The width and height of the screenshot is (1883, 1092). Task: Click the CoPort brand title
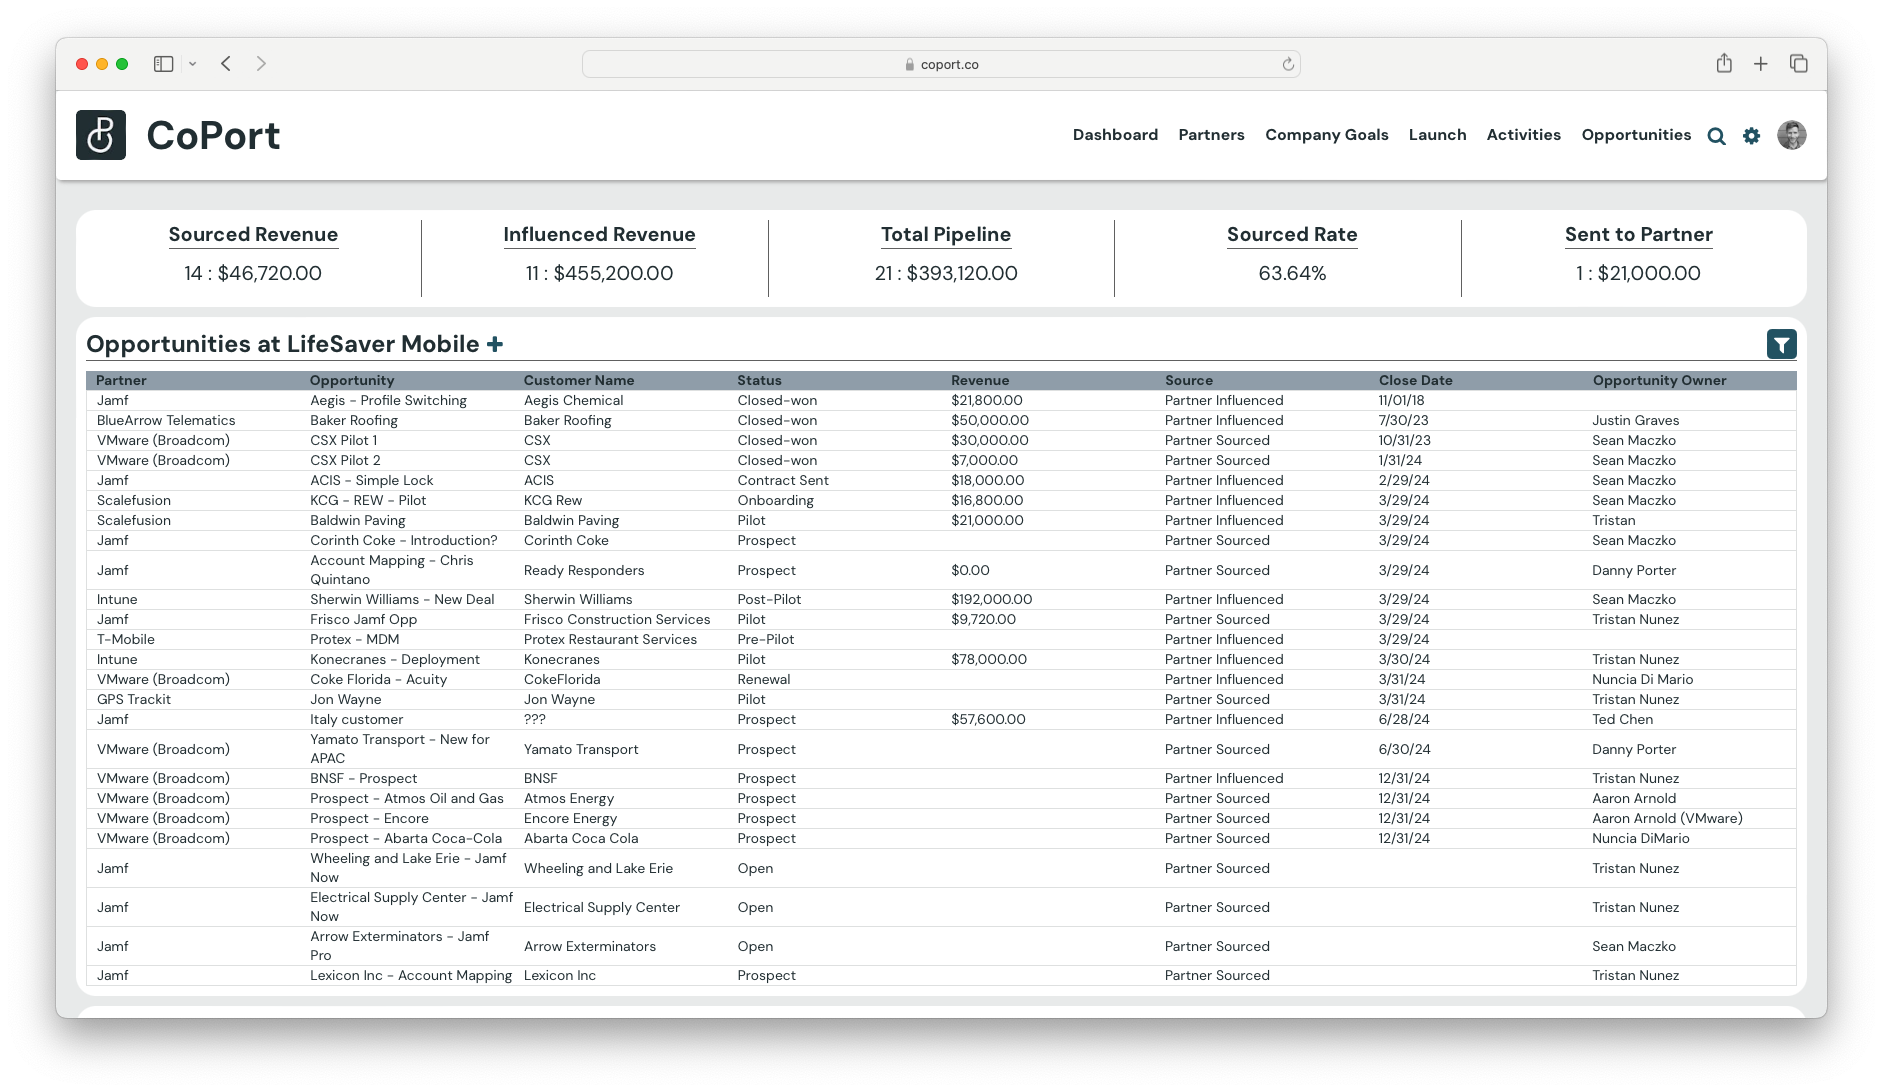pos(213,136)
